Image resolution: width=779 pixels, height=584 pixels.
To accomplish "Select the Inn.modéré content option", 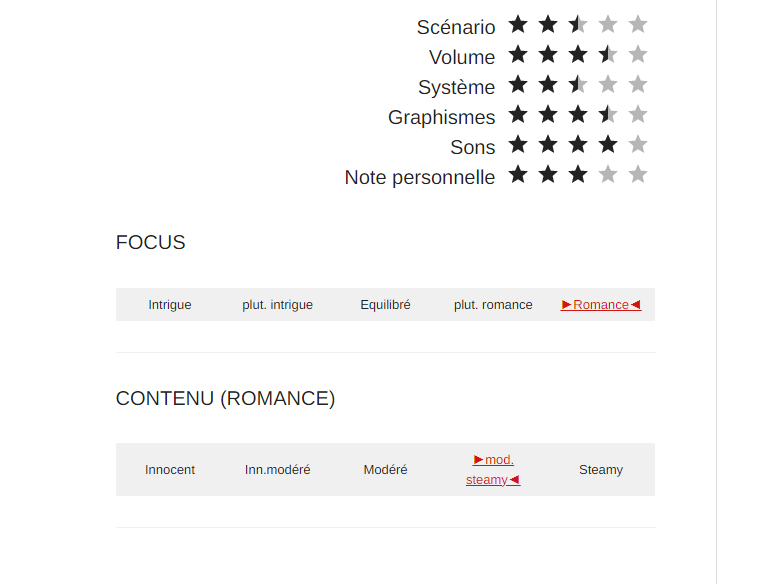I will pos(277,470).
